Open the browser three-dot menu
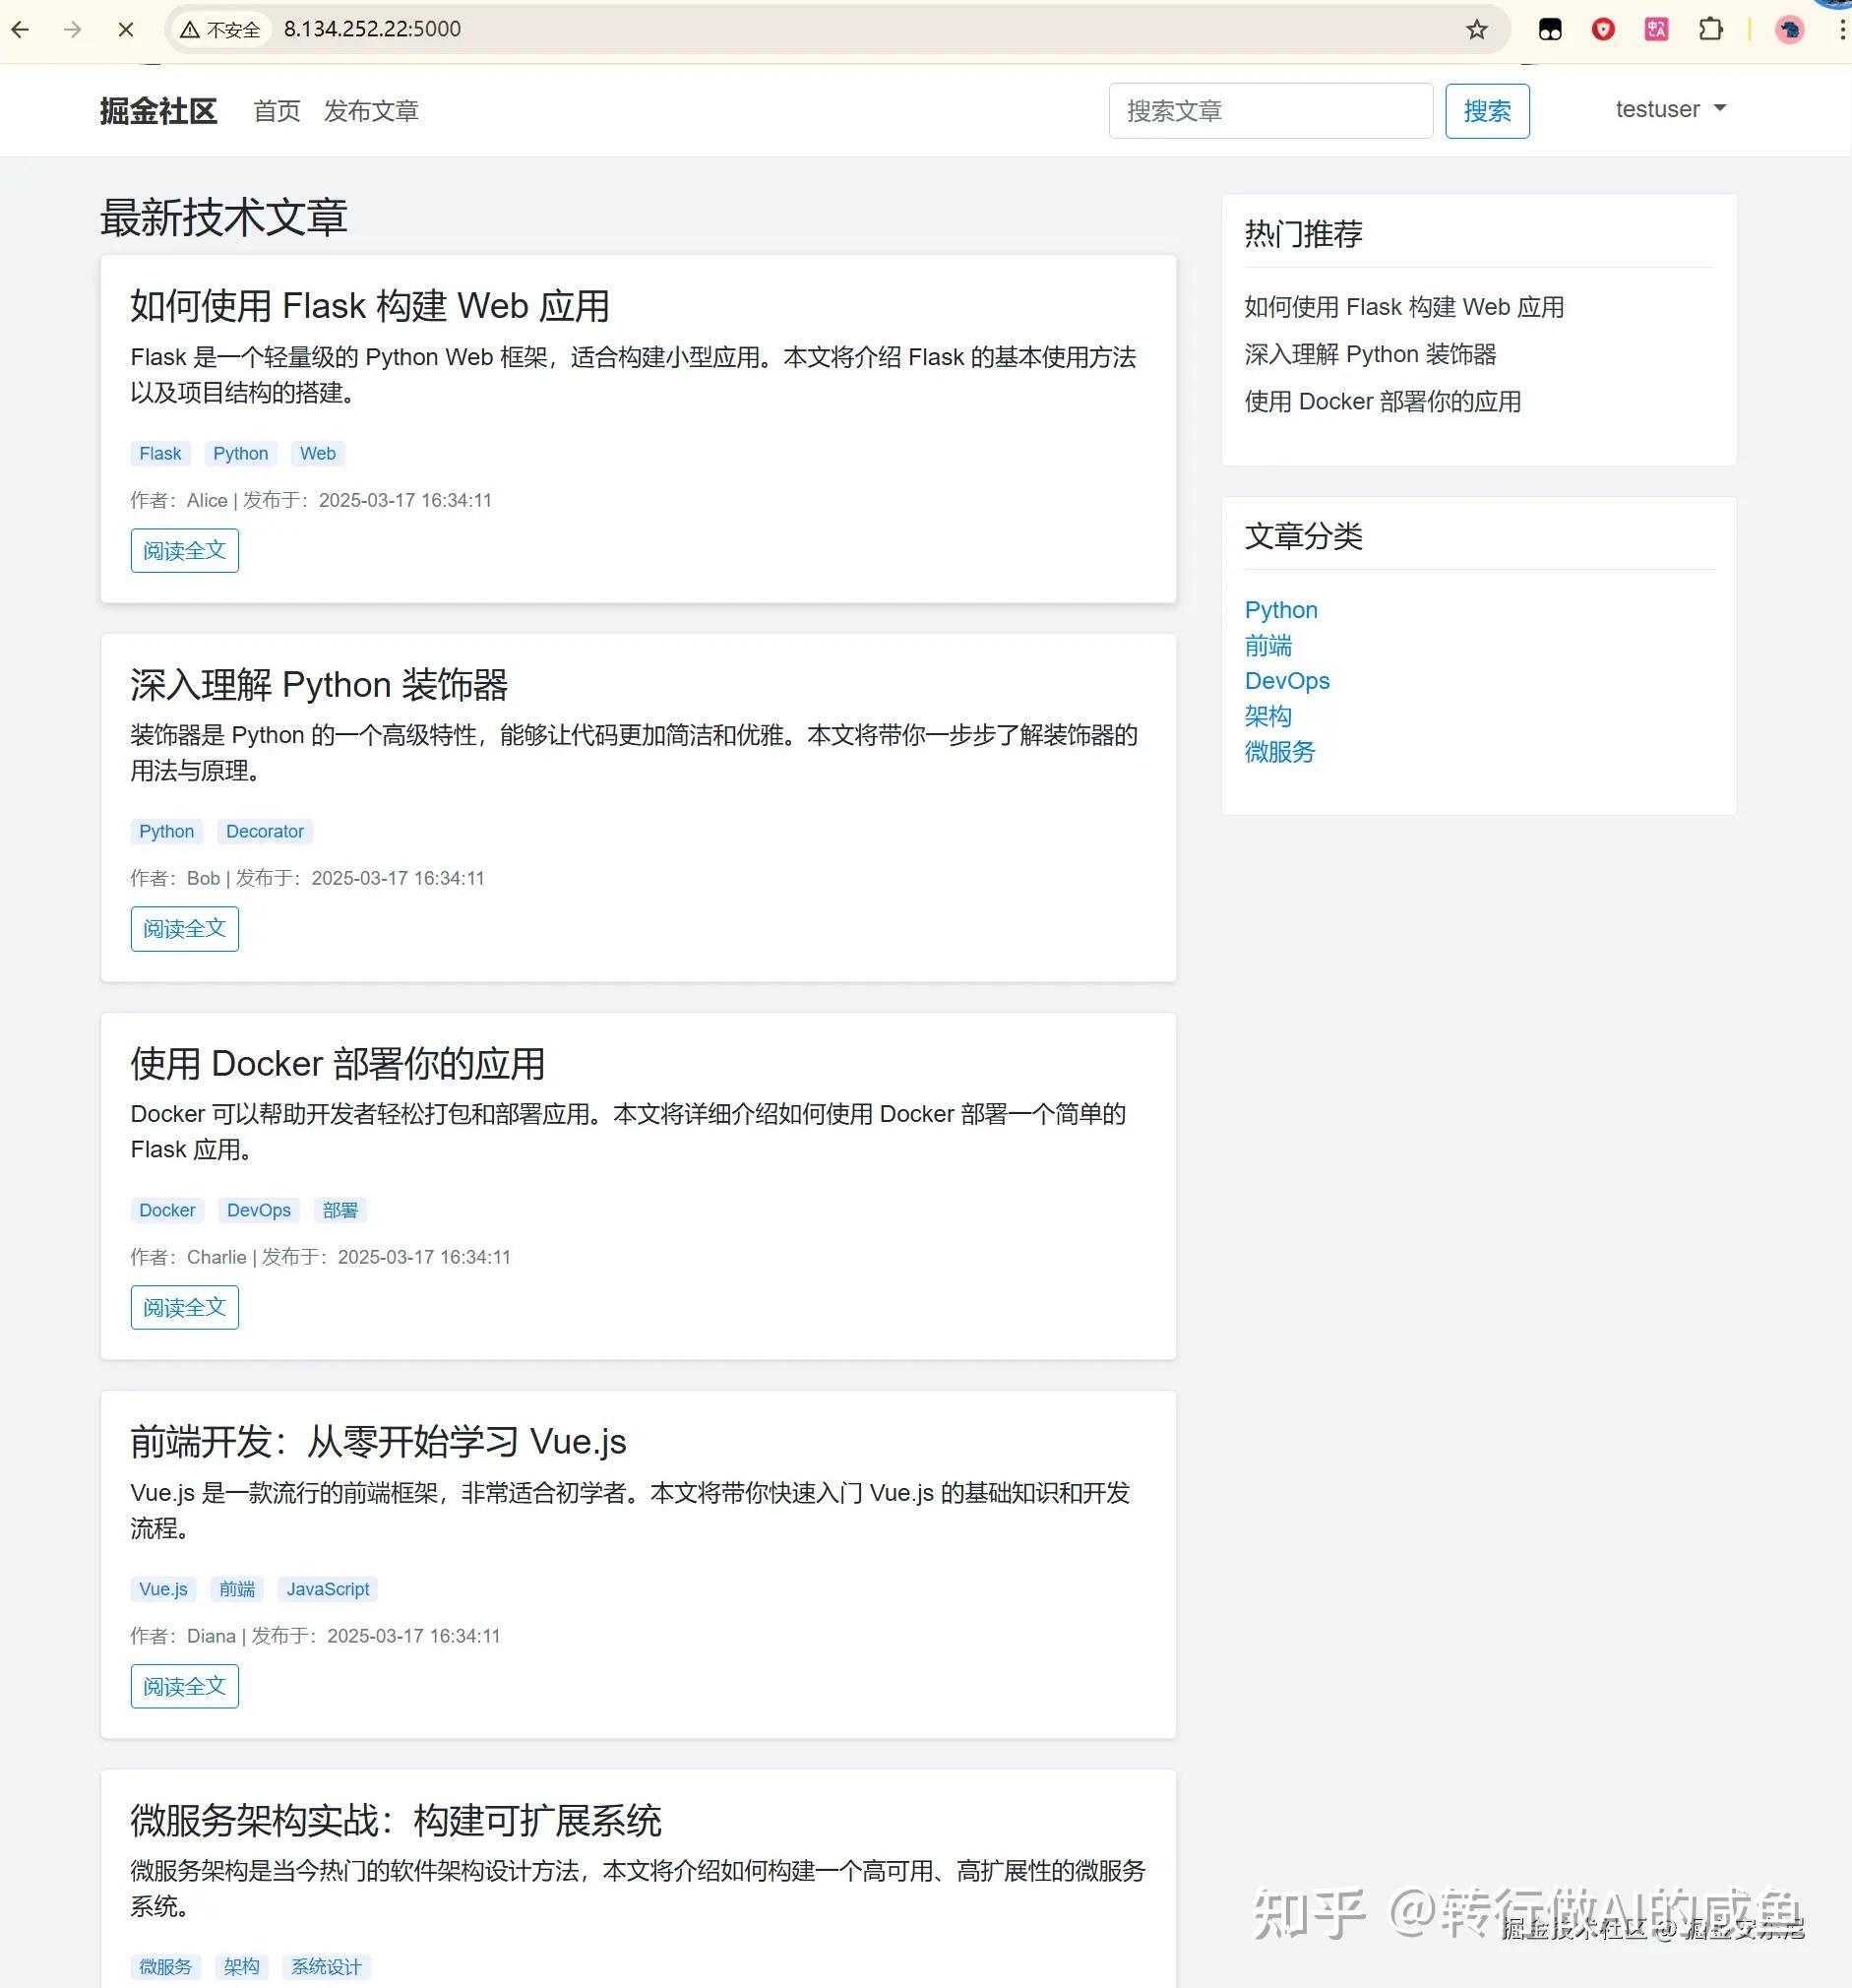 tap(1842, 29)
